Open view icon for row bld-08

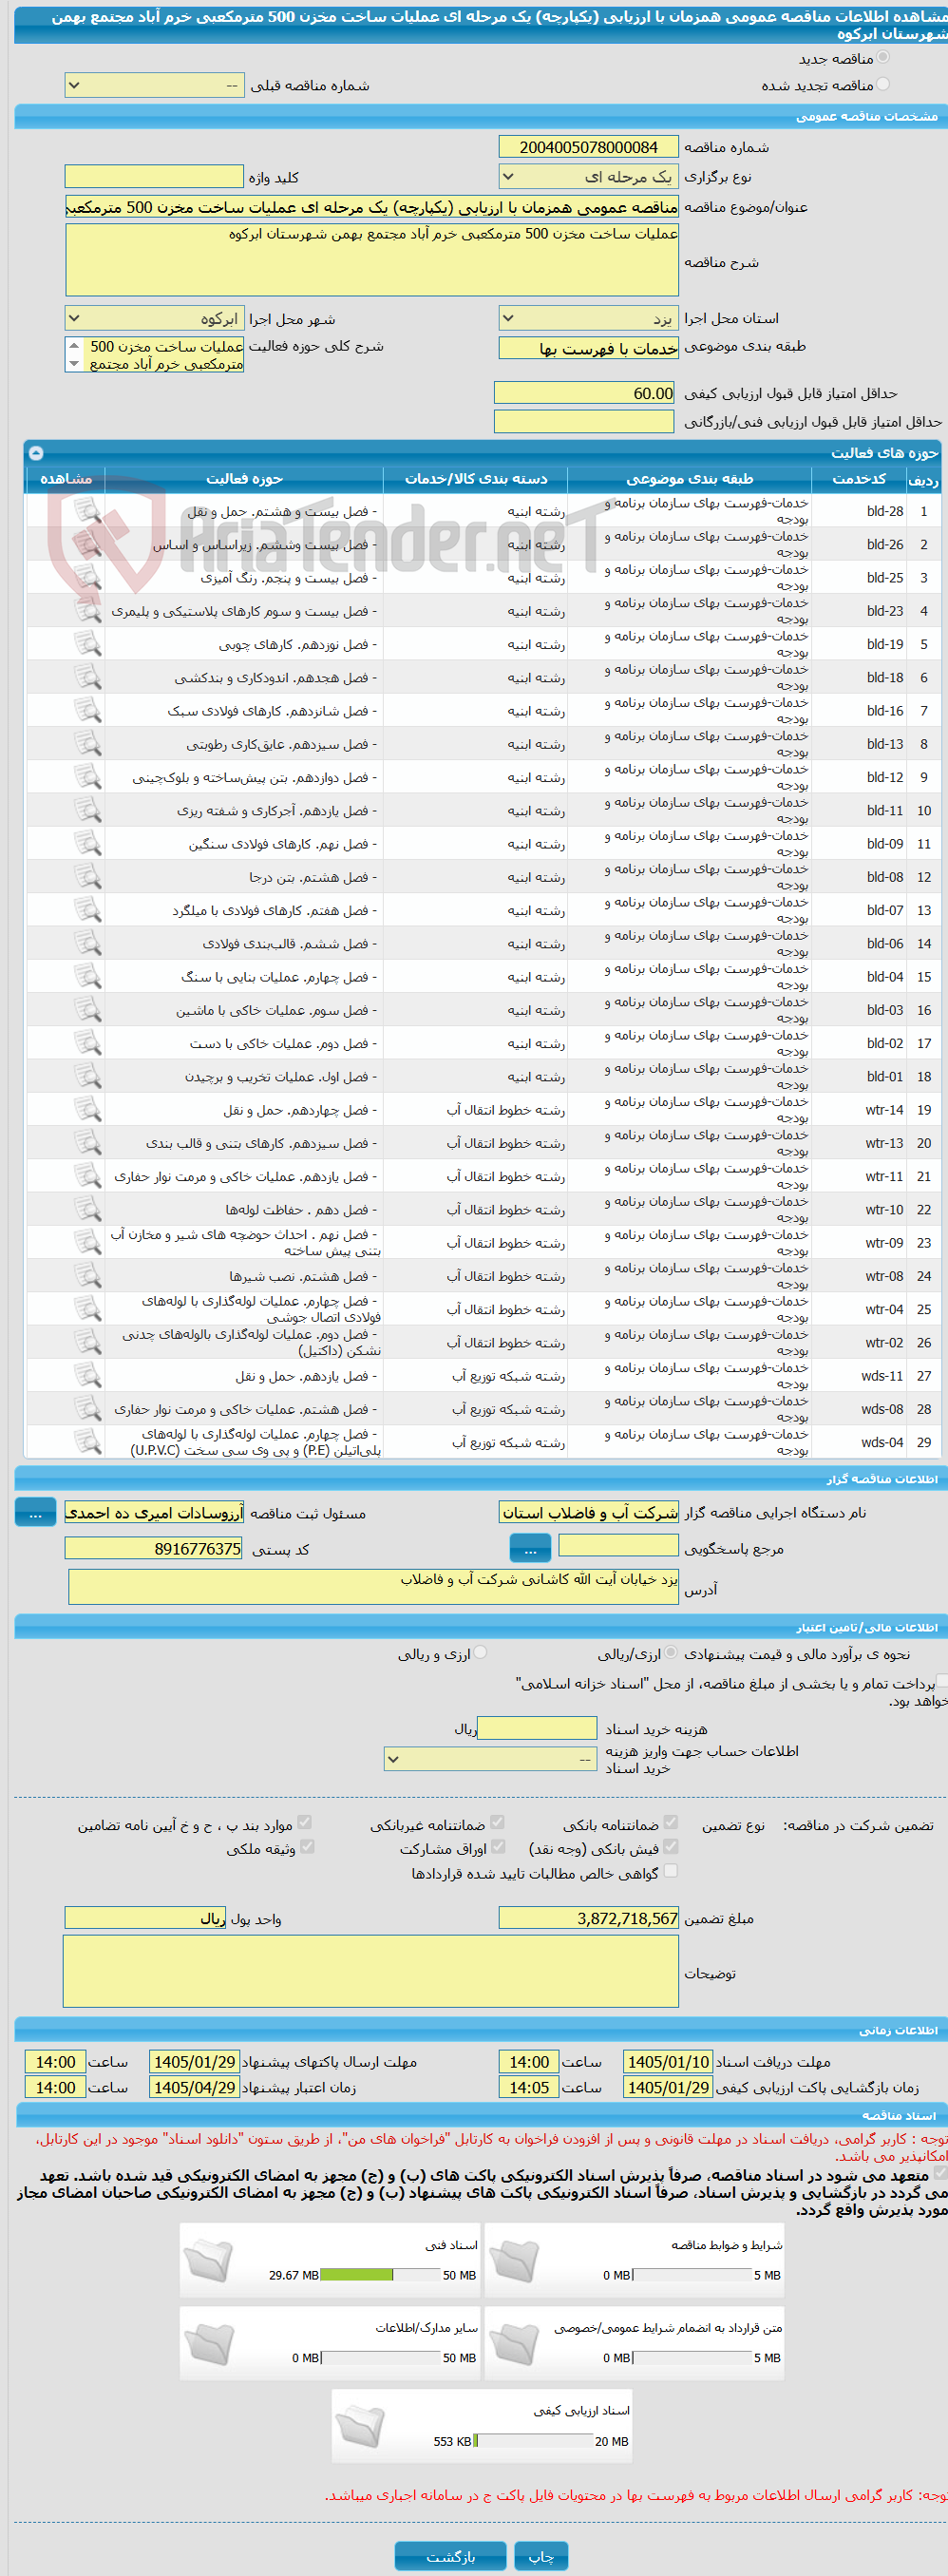click(88, 876)
